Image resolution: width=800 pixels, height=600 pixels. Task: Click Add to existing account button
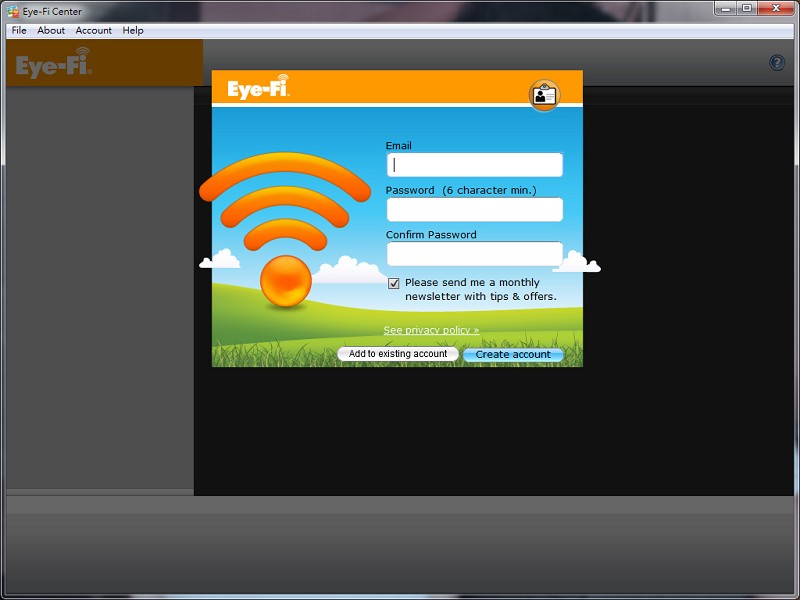click(x=398, y=354)
